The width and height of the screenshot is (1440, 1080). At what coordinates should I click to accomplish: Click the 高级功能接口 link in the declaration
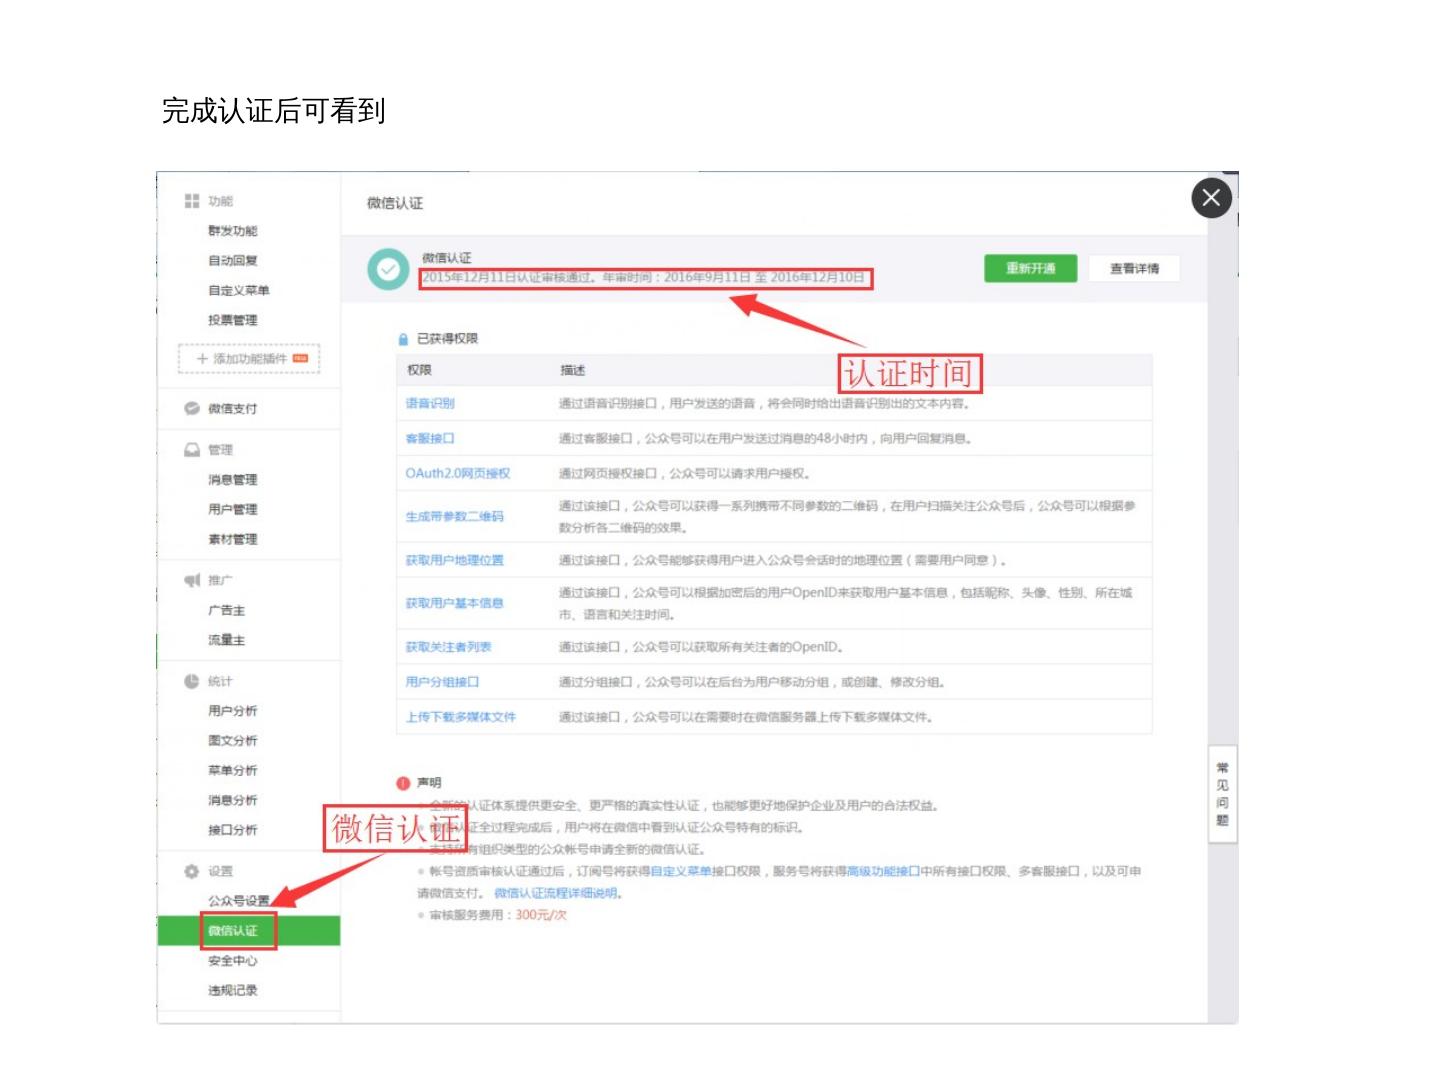point(883,871)
